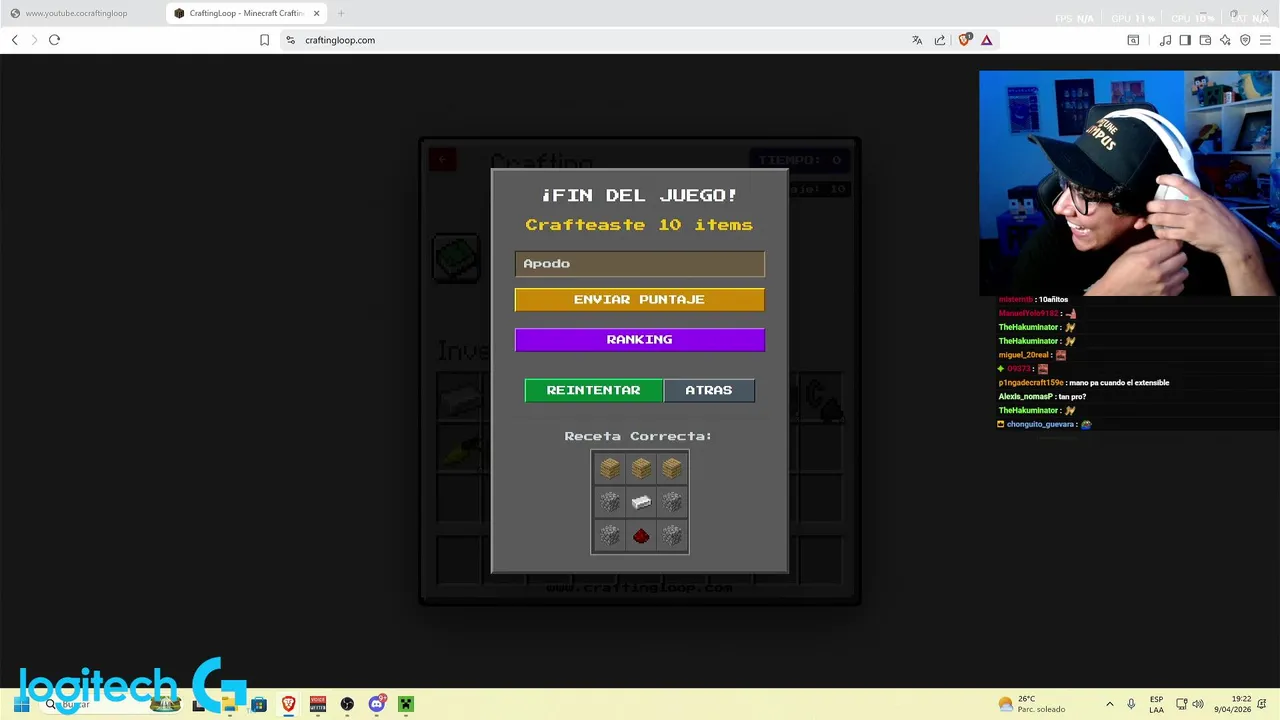The image size is (1280, 720).
Task: Open the browser hamburger menu
Action: 1265,40
